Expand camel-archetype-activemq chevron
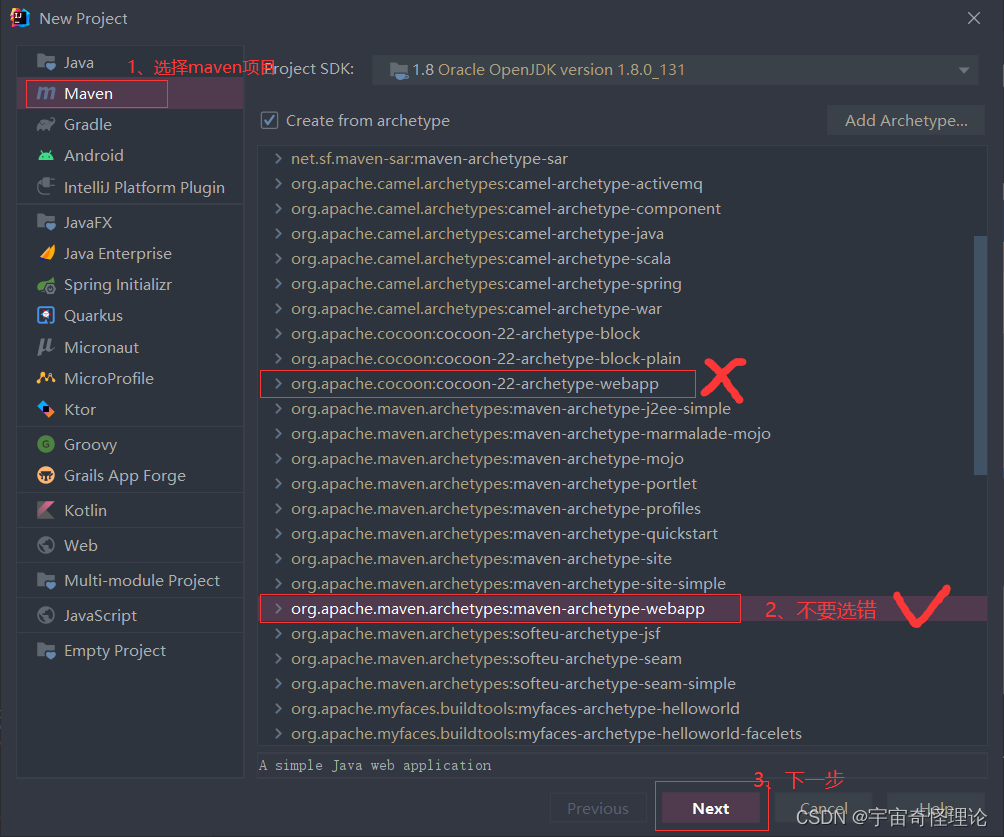Image resolution: width=1004 pixels, height=837 pixels. [x=278, y=183]
